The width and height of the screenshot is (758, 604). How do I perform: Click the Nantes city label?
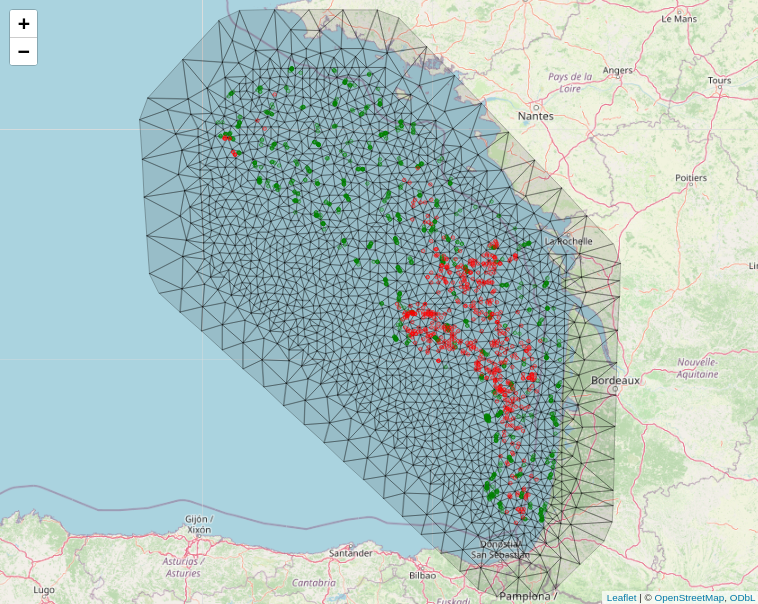[x=535, y=116]
